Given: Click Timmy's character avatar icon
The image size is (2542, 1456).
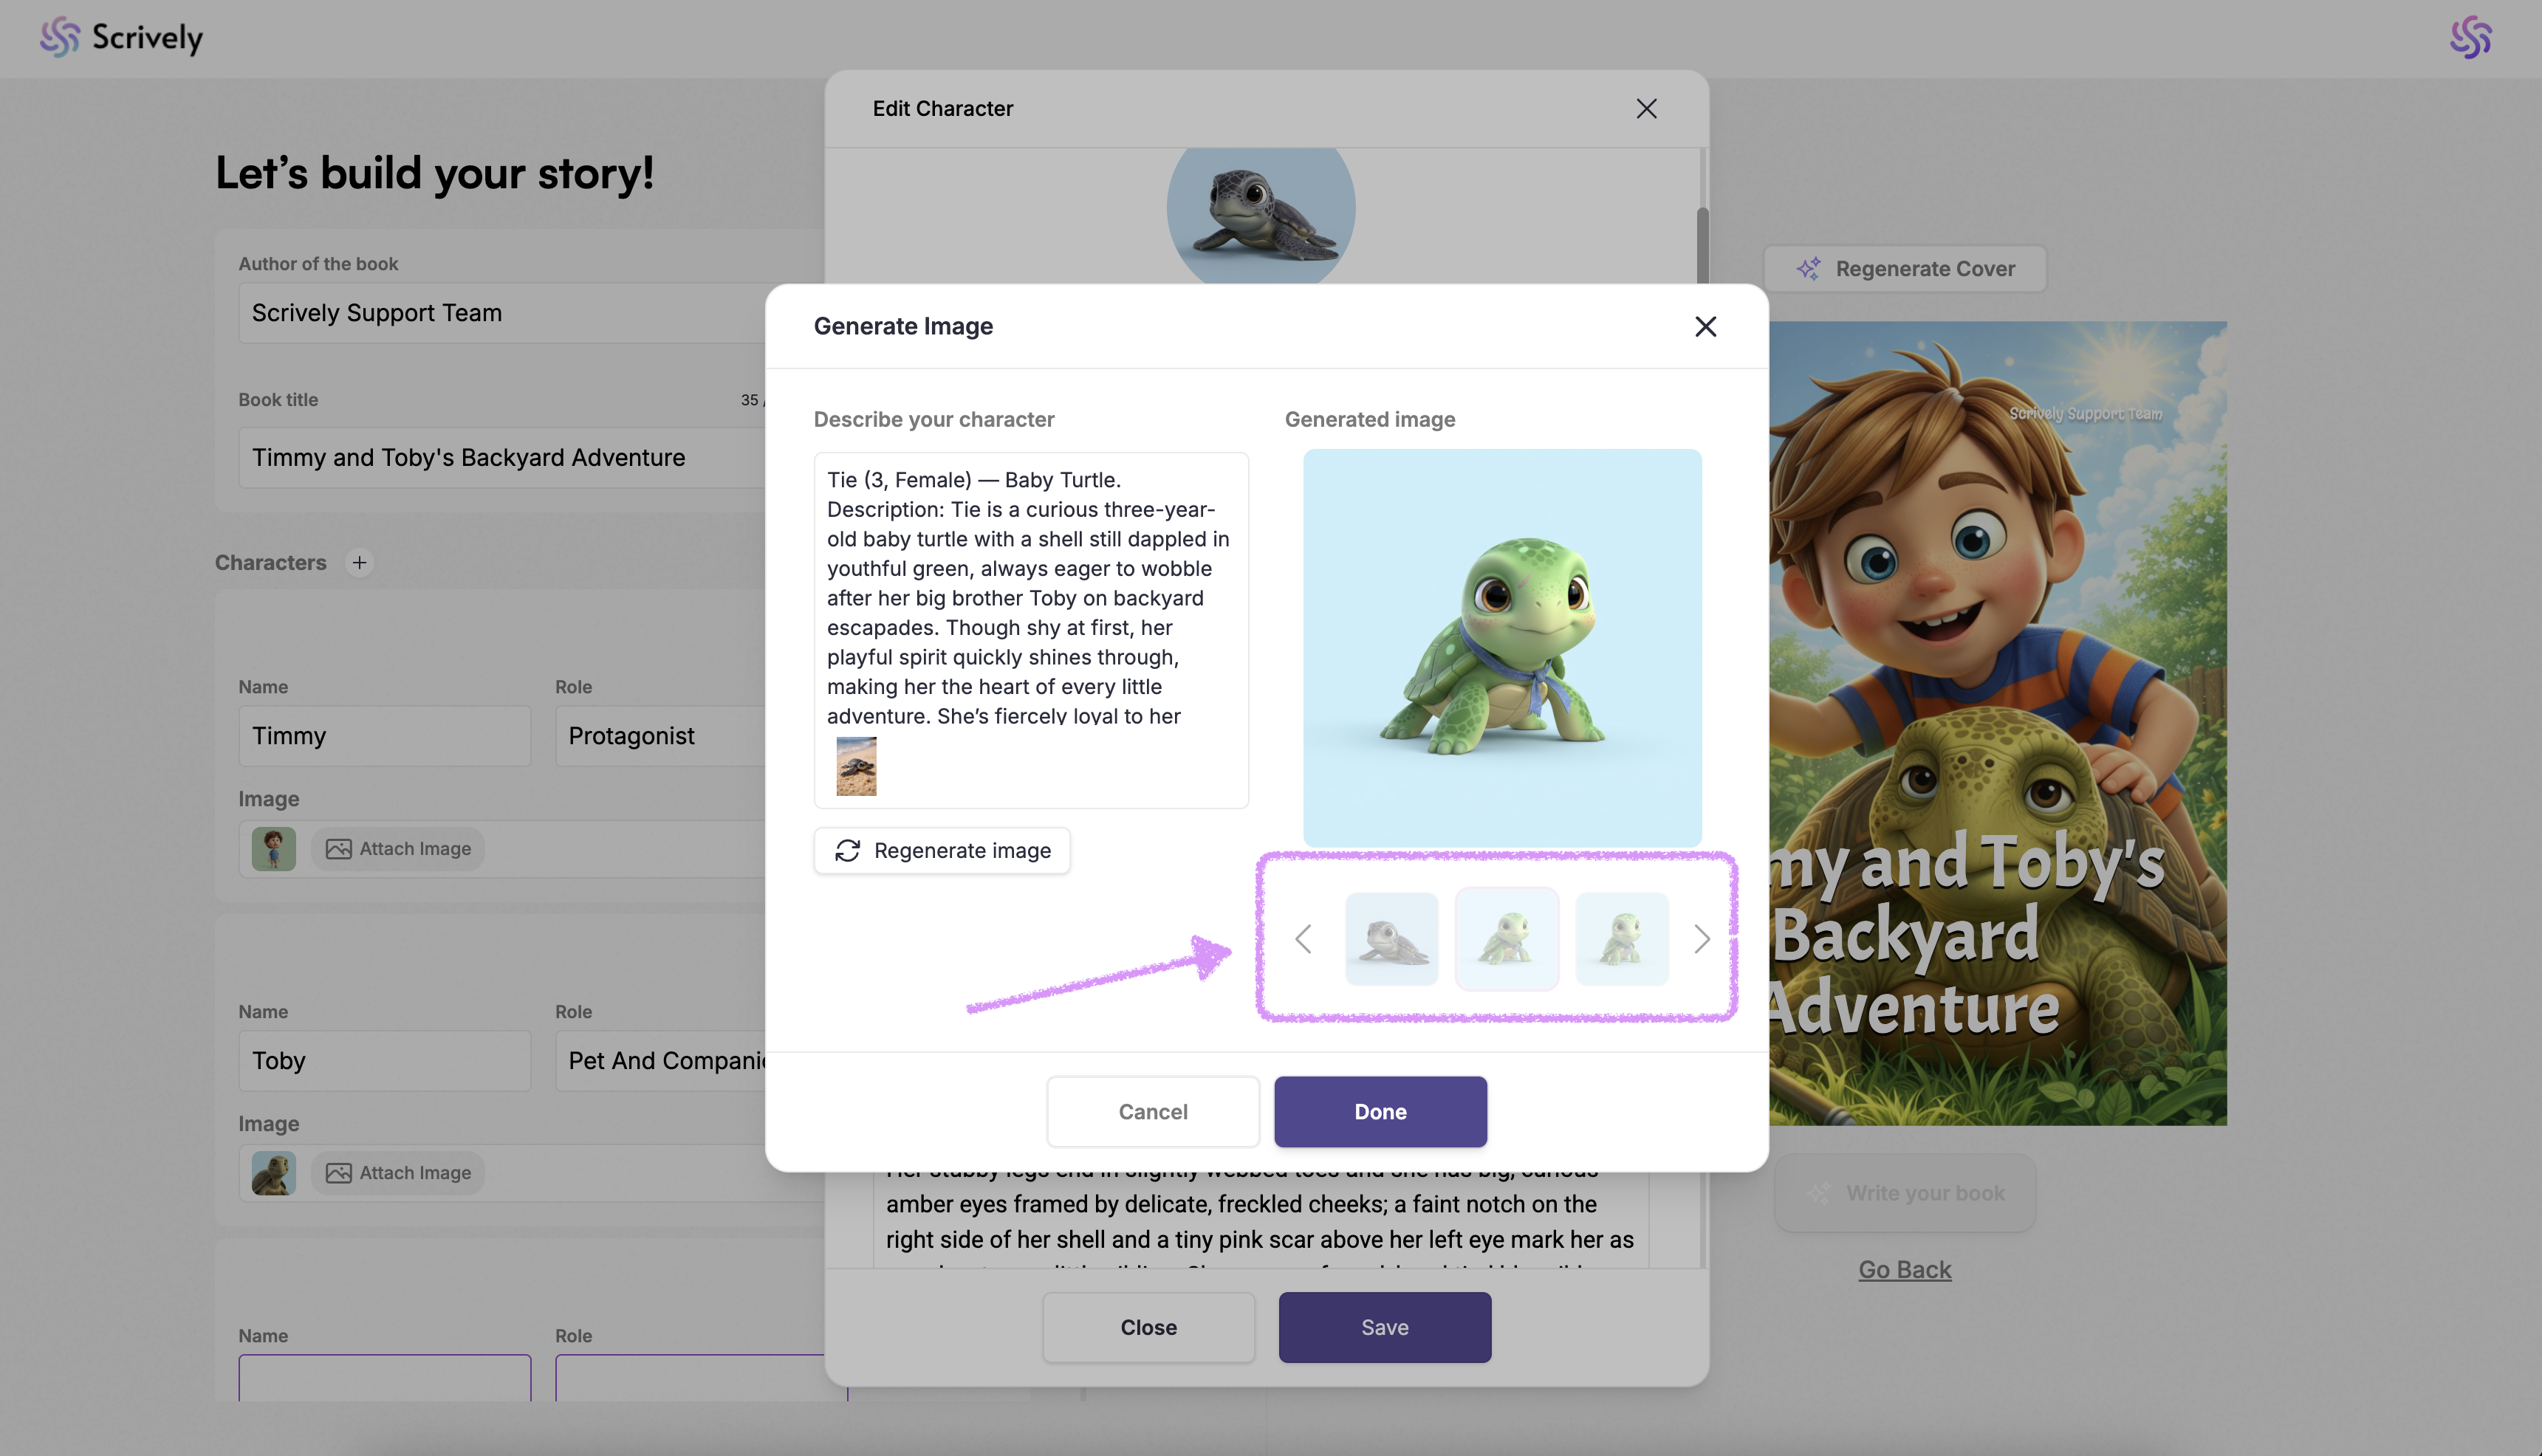Looking at the screenshot, I should point(273,849).
